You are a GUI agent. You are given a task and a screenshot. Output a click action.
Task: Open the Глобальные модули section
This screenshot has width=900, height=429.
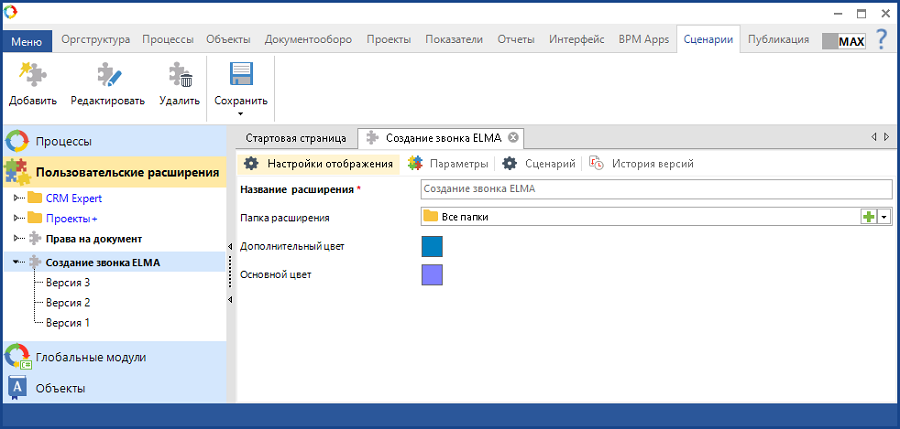coord(90,357)
